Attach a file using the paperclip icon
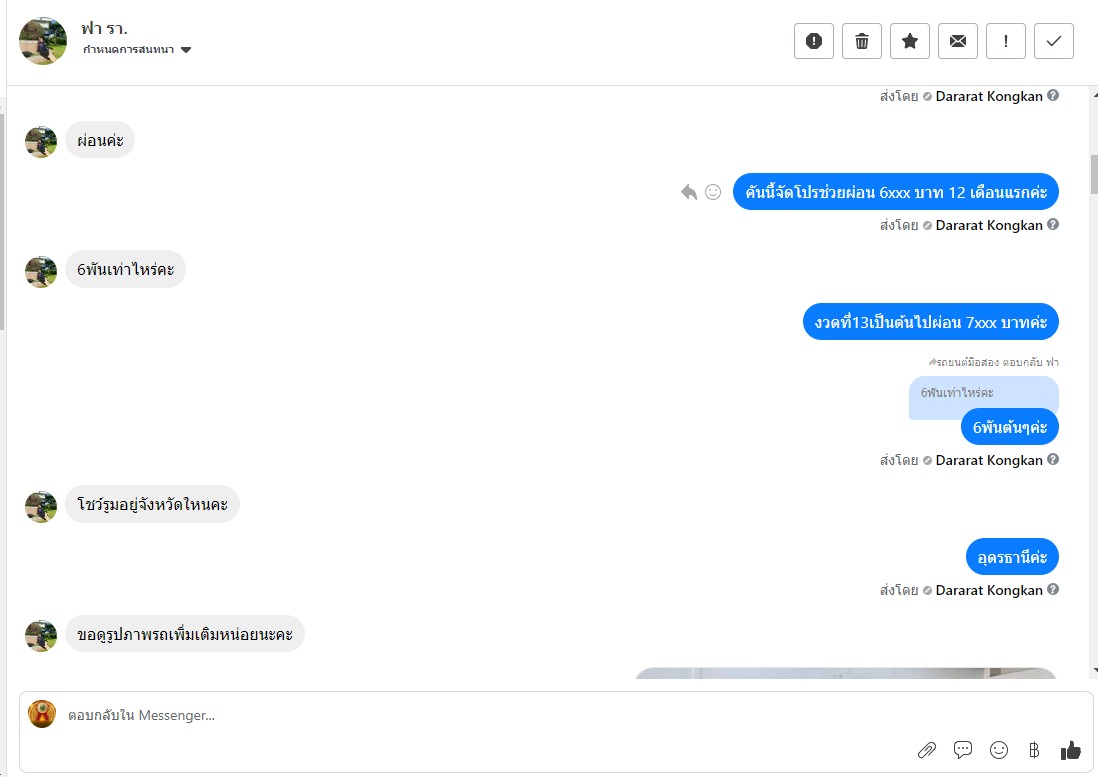This screenshot has height=777, width=1098. click(926, 750)
